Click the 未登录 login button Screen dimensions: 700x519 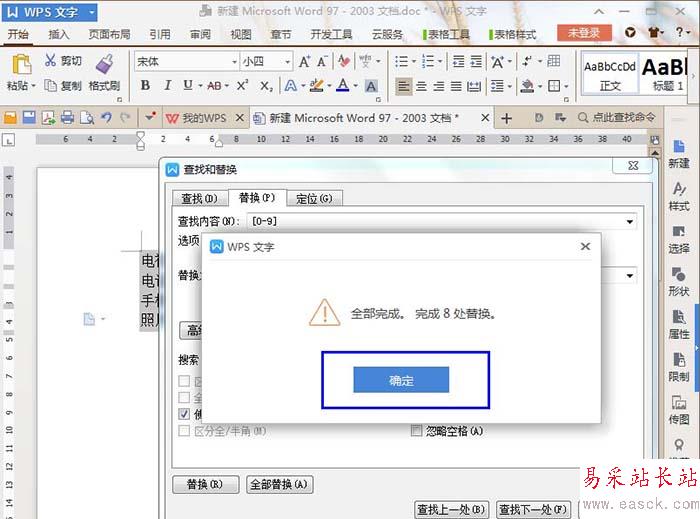[x=584, y=33]
